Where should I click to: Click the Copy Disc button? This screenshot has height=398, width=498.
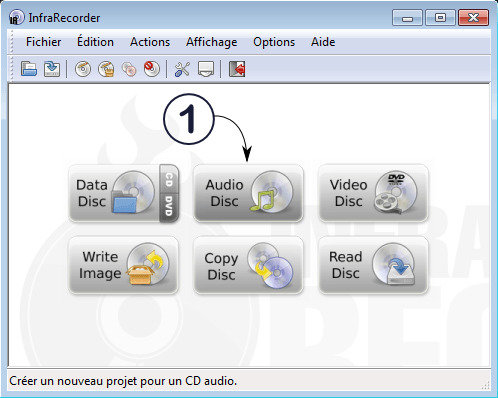pyautogui.click(x=248, y=265)
